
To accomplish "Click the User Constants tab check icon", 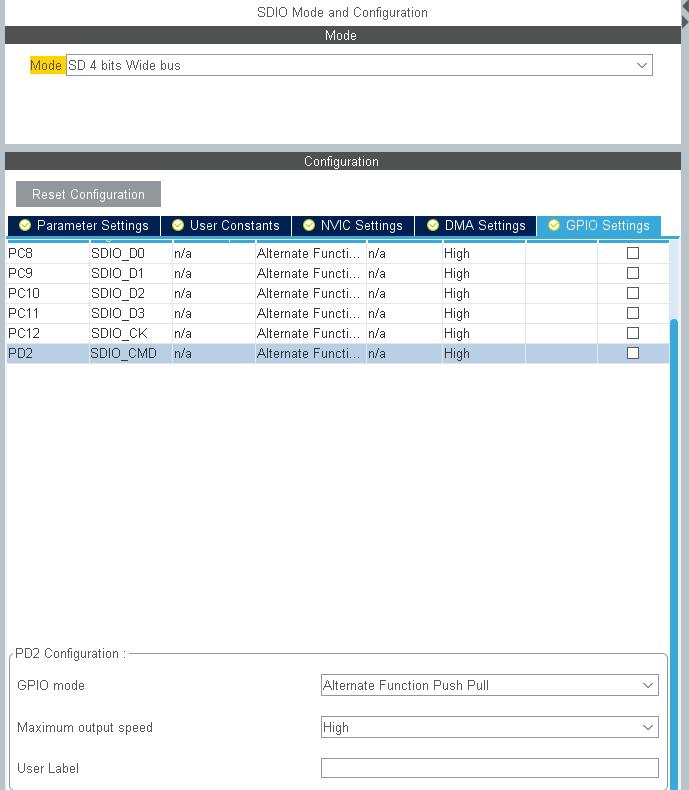I will [x=178, y=226].
